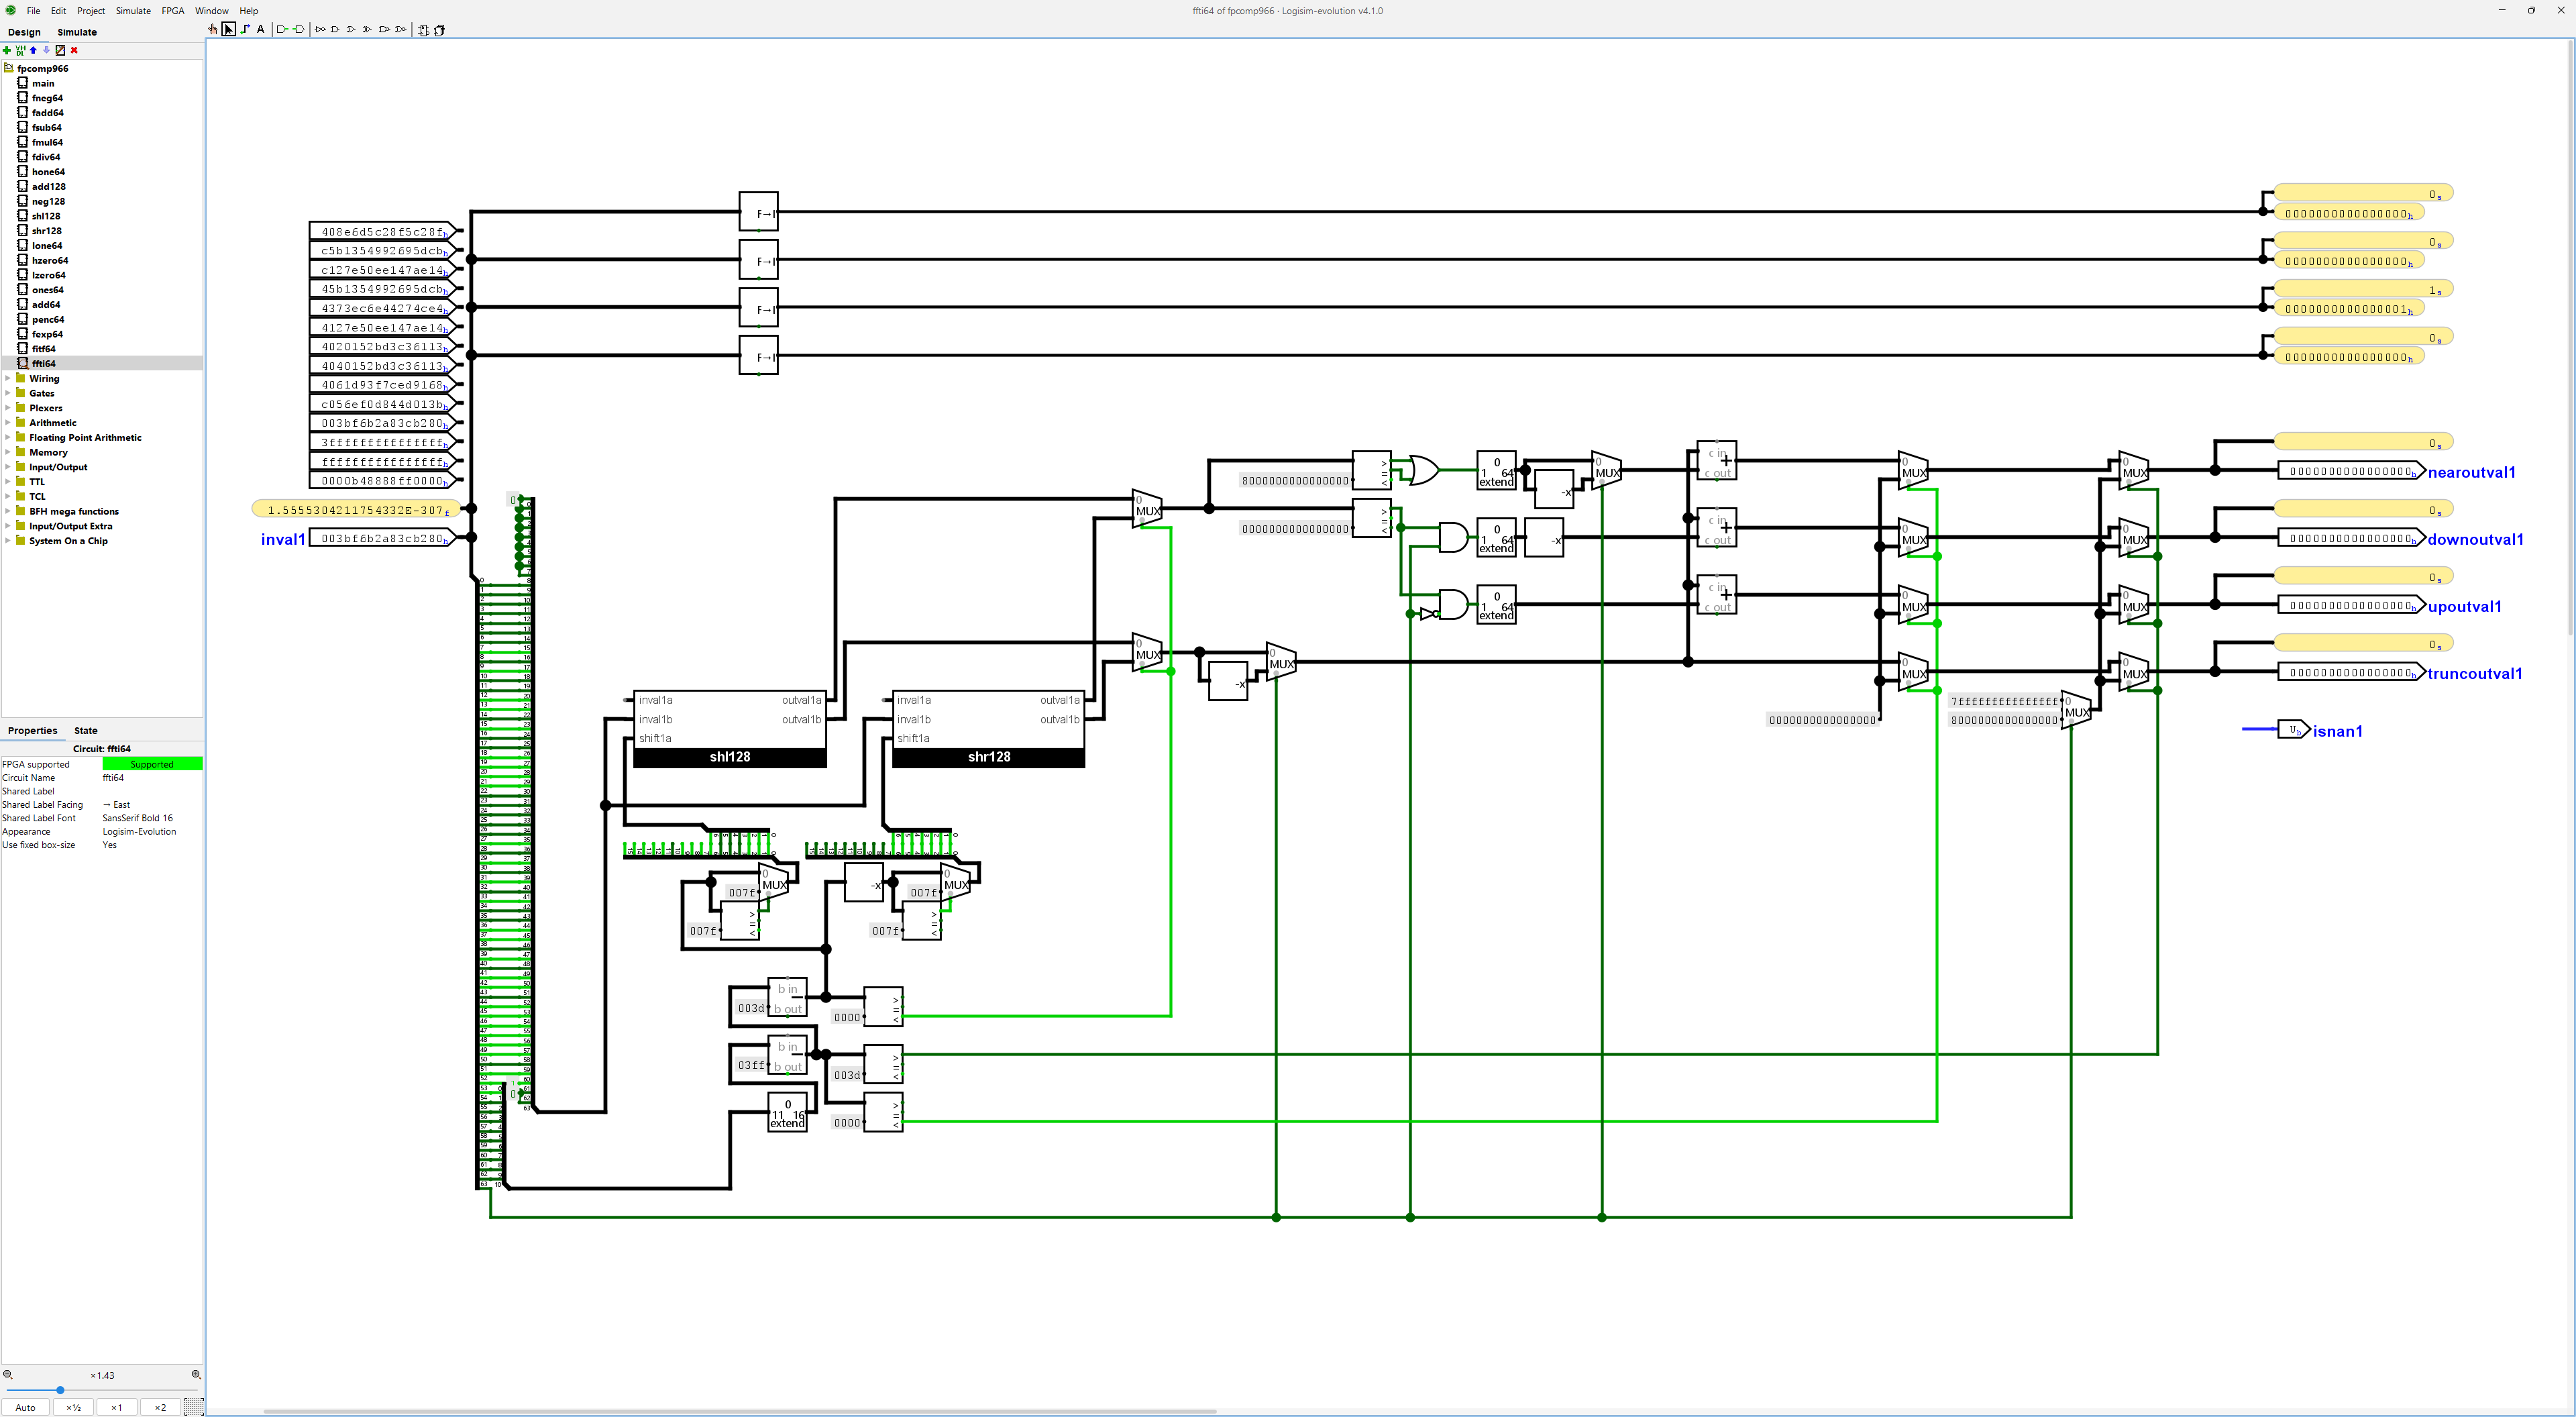Click the shl128 subcircuit on canvas

[730, 729]
